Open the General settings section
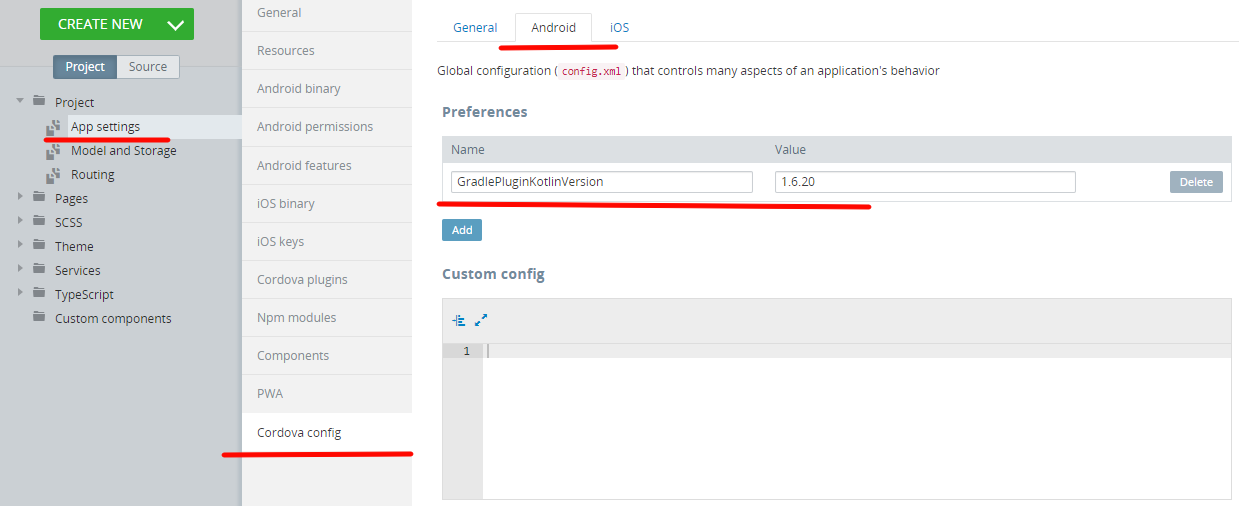The height and width of the screenshot is (506, 1239). [327, 13]
